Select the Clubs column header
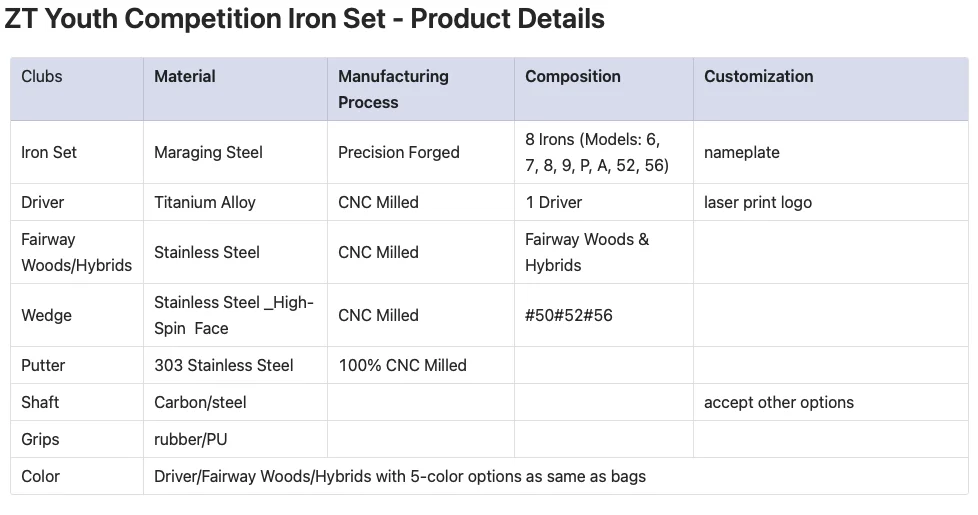The width and height of the screenshot is (978, 515). point(42,76)
